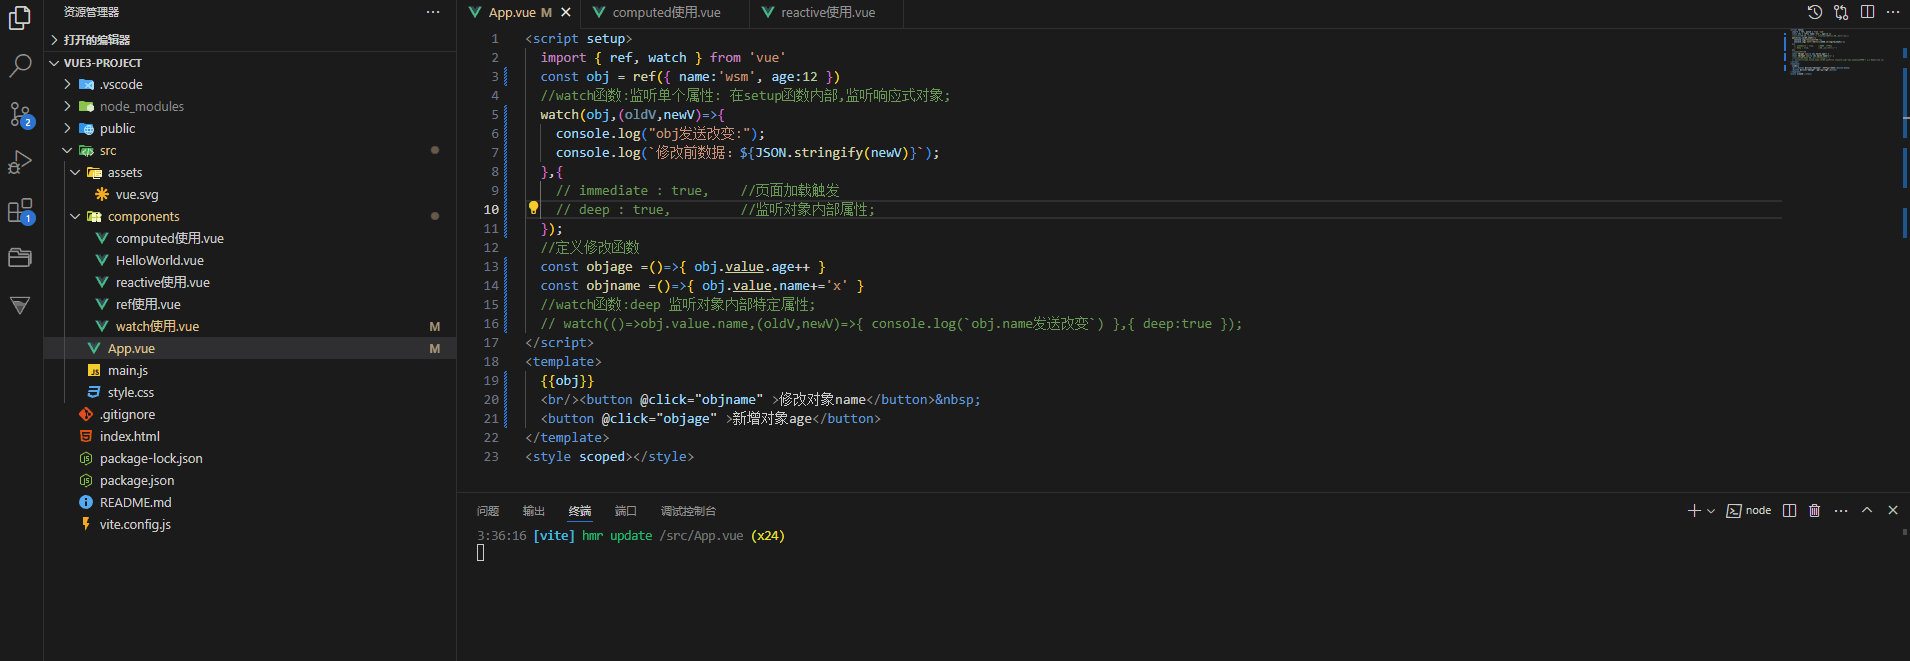Click the lightbulb code action on line 10
This screenshot has width=1910, height=661.
tap(533, 208)
